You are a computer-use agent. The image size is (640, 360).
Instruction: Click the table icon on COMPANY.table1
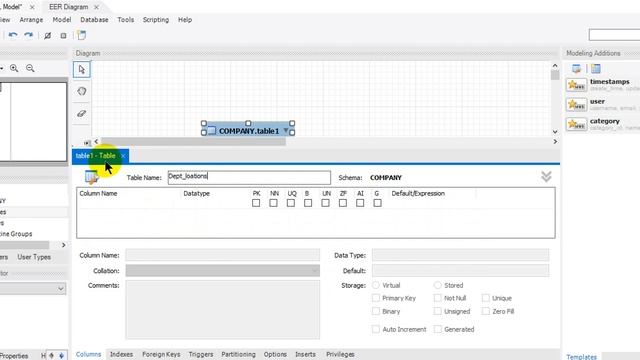pyautogui.click(x=211, y=131)
